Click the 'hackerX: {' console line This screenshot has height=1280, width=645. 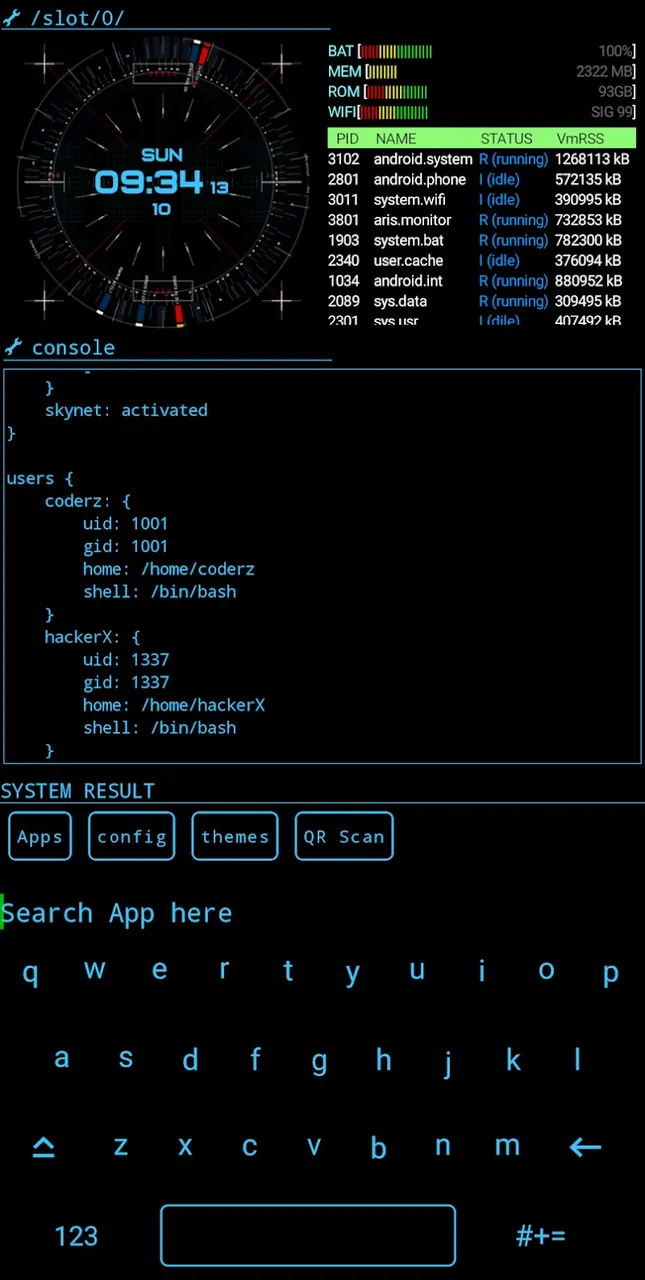click(92, 637)
